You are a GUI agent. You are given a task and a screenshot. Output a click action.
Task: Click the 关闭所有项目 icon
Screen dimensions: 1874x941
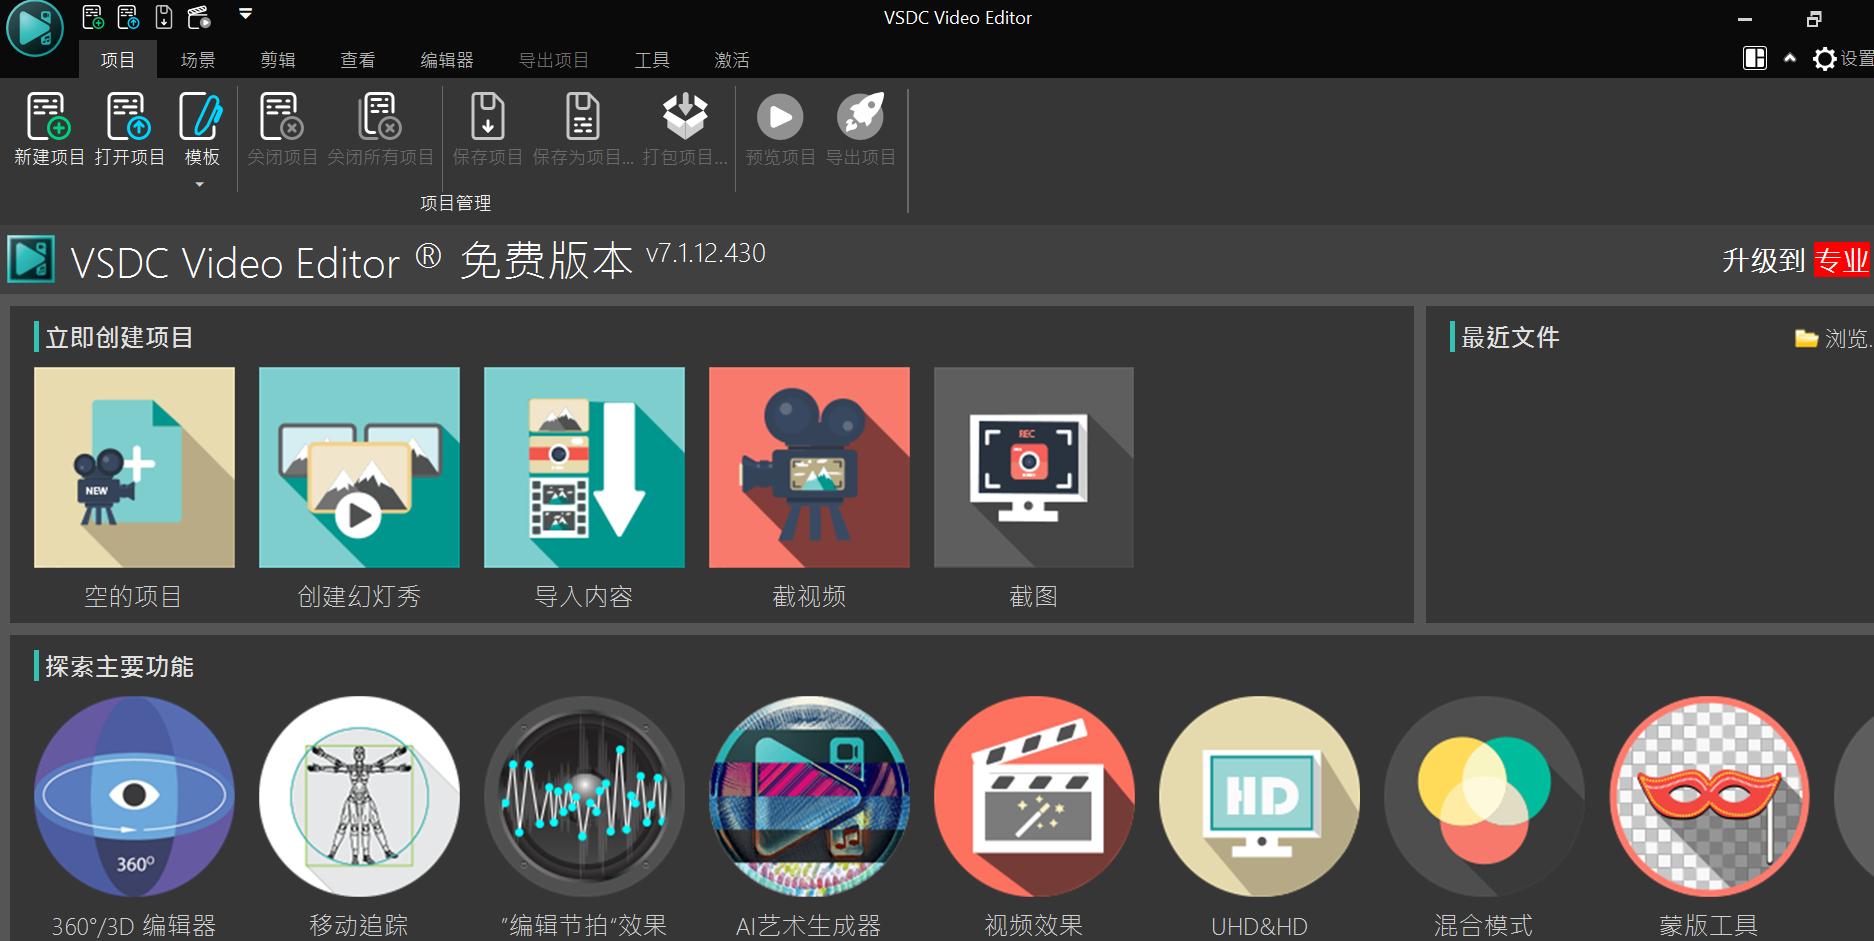pos(380,117)
